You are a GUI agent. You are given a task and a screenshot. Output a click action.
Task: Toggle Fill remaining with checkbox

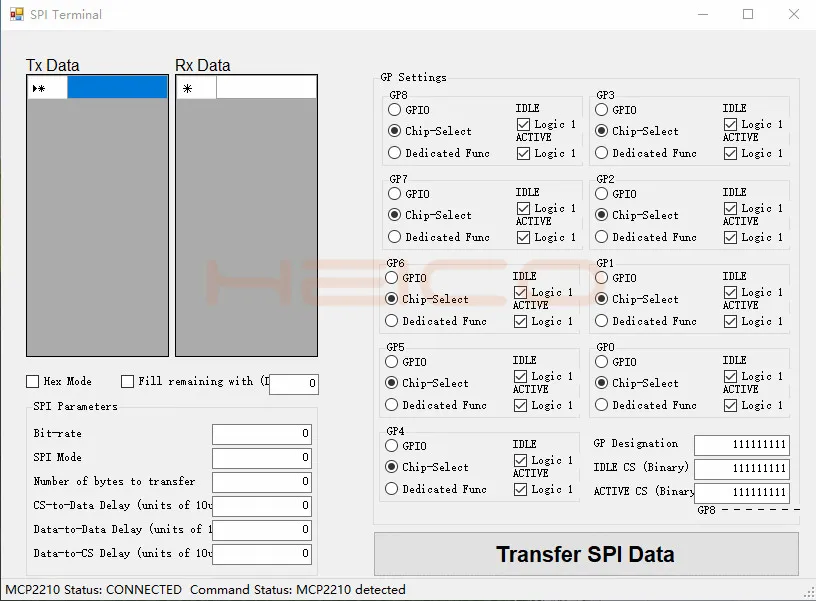[127, 381]
